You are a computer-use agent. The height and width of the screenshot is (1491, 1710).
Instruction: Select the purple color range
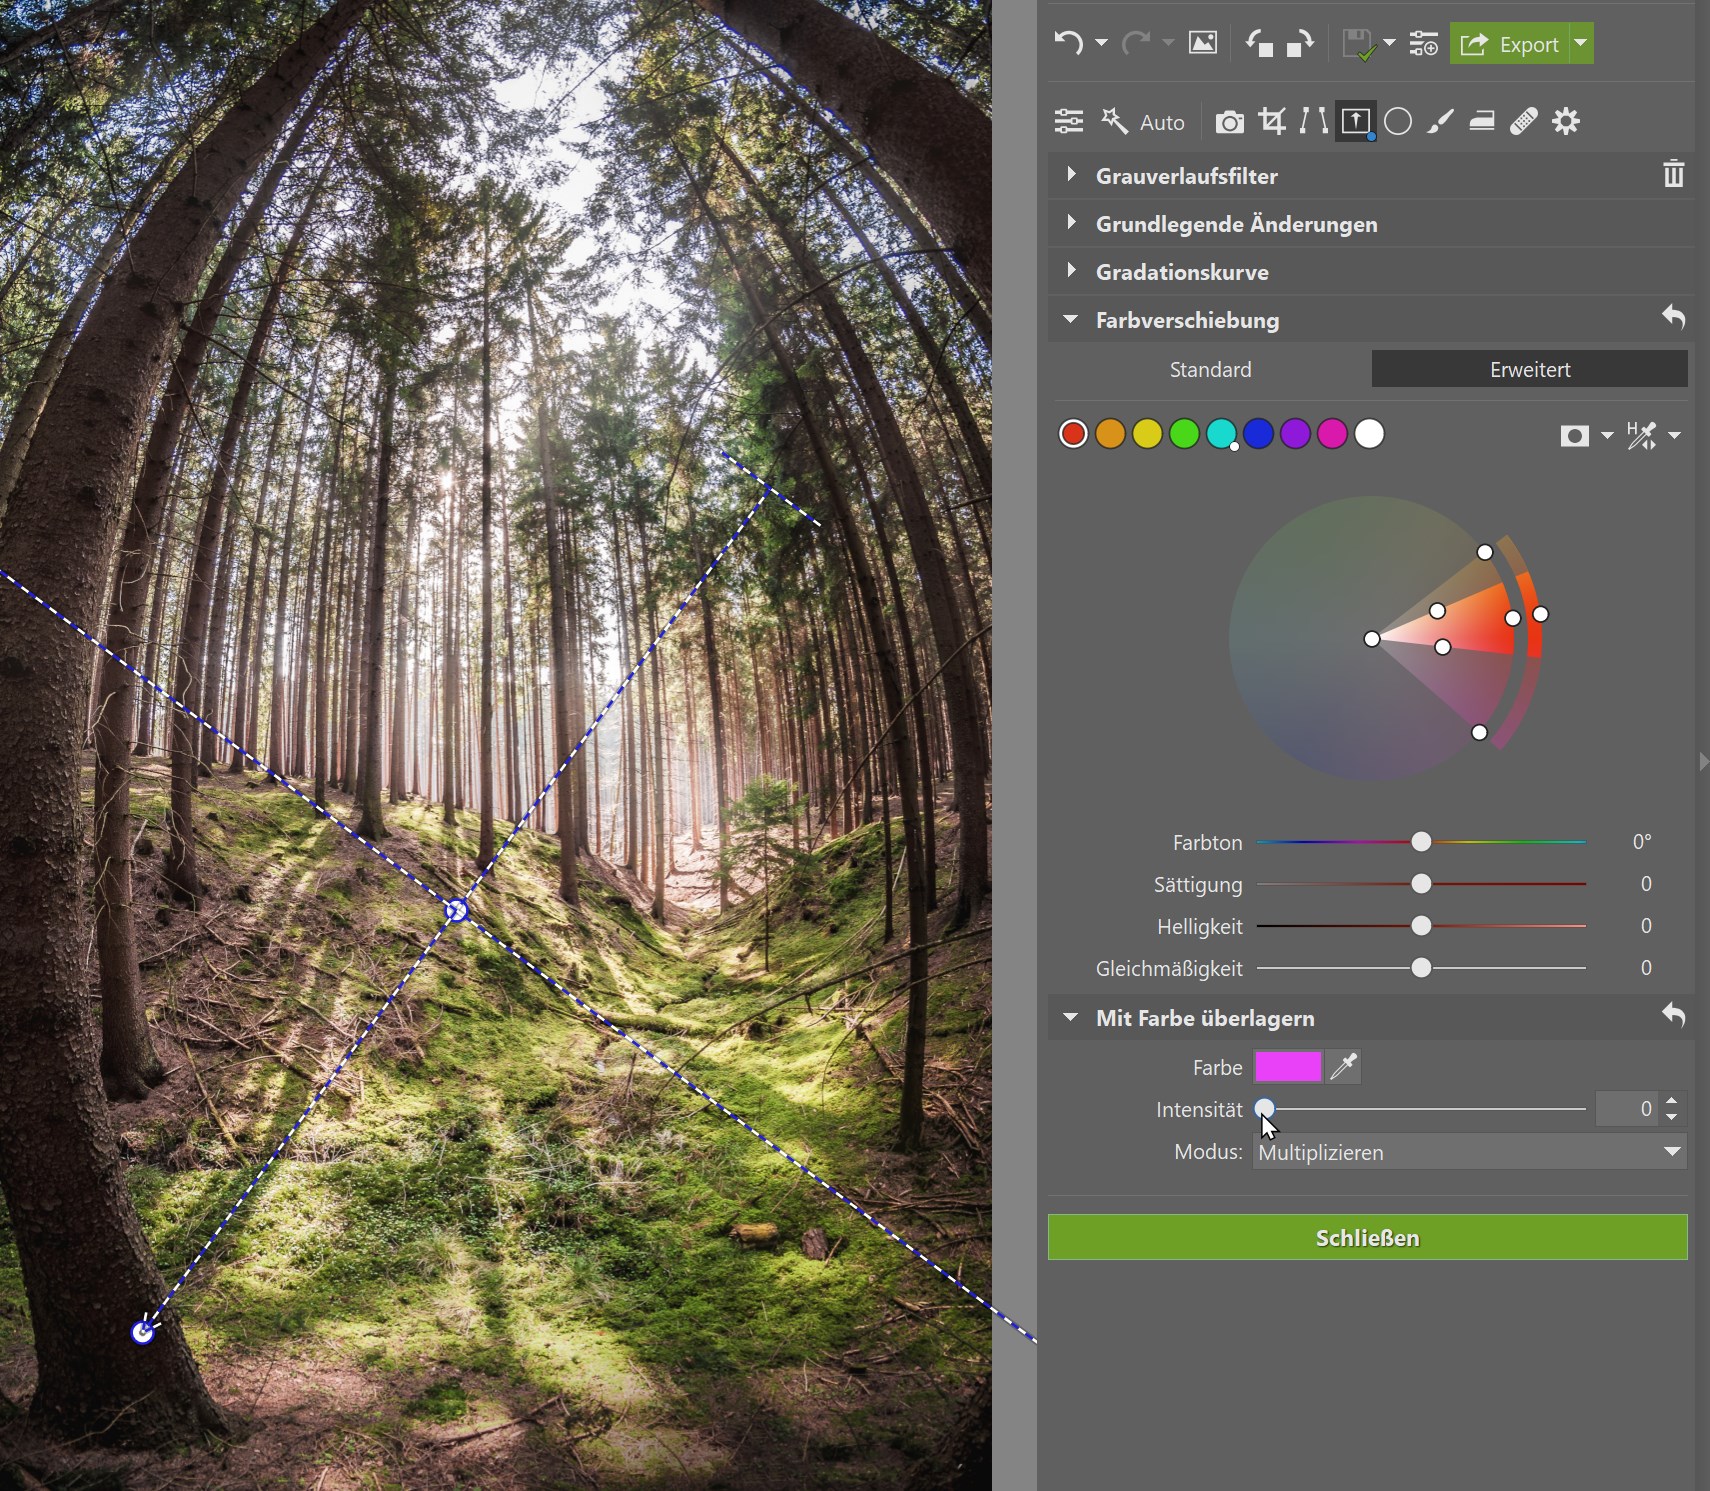tap(1295, 434)
